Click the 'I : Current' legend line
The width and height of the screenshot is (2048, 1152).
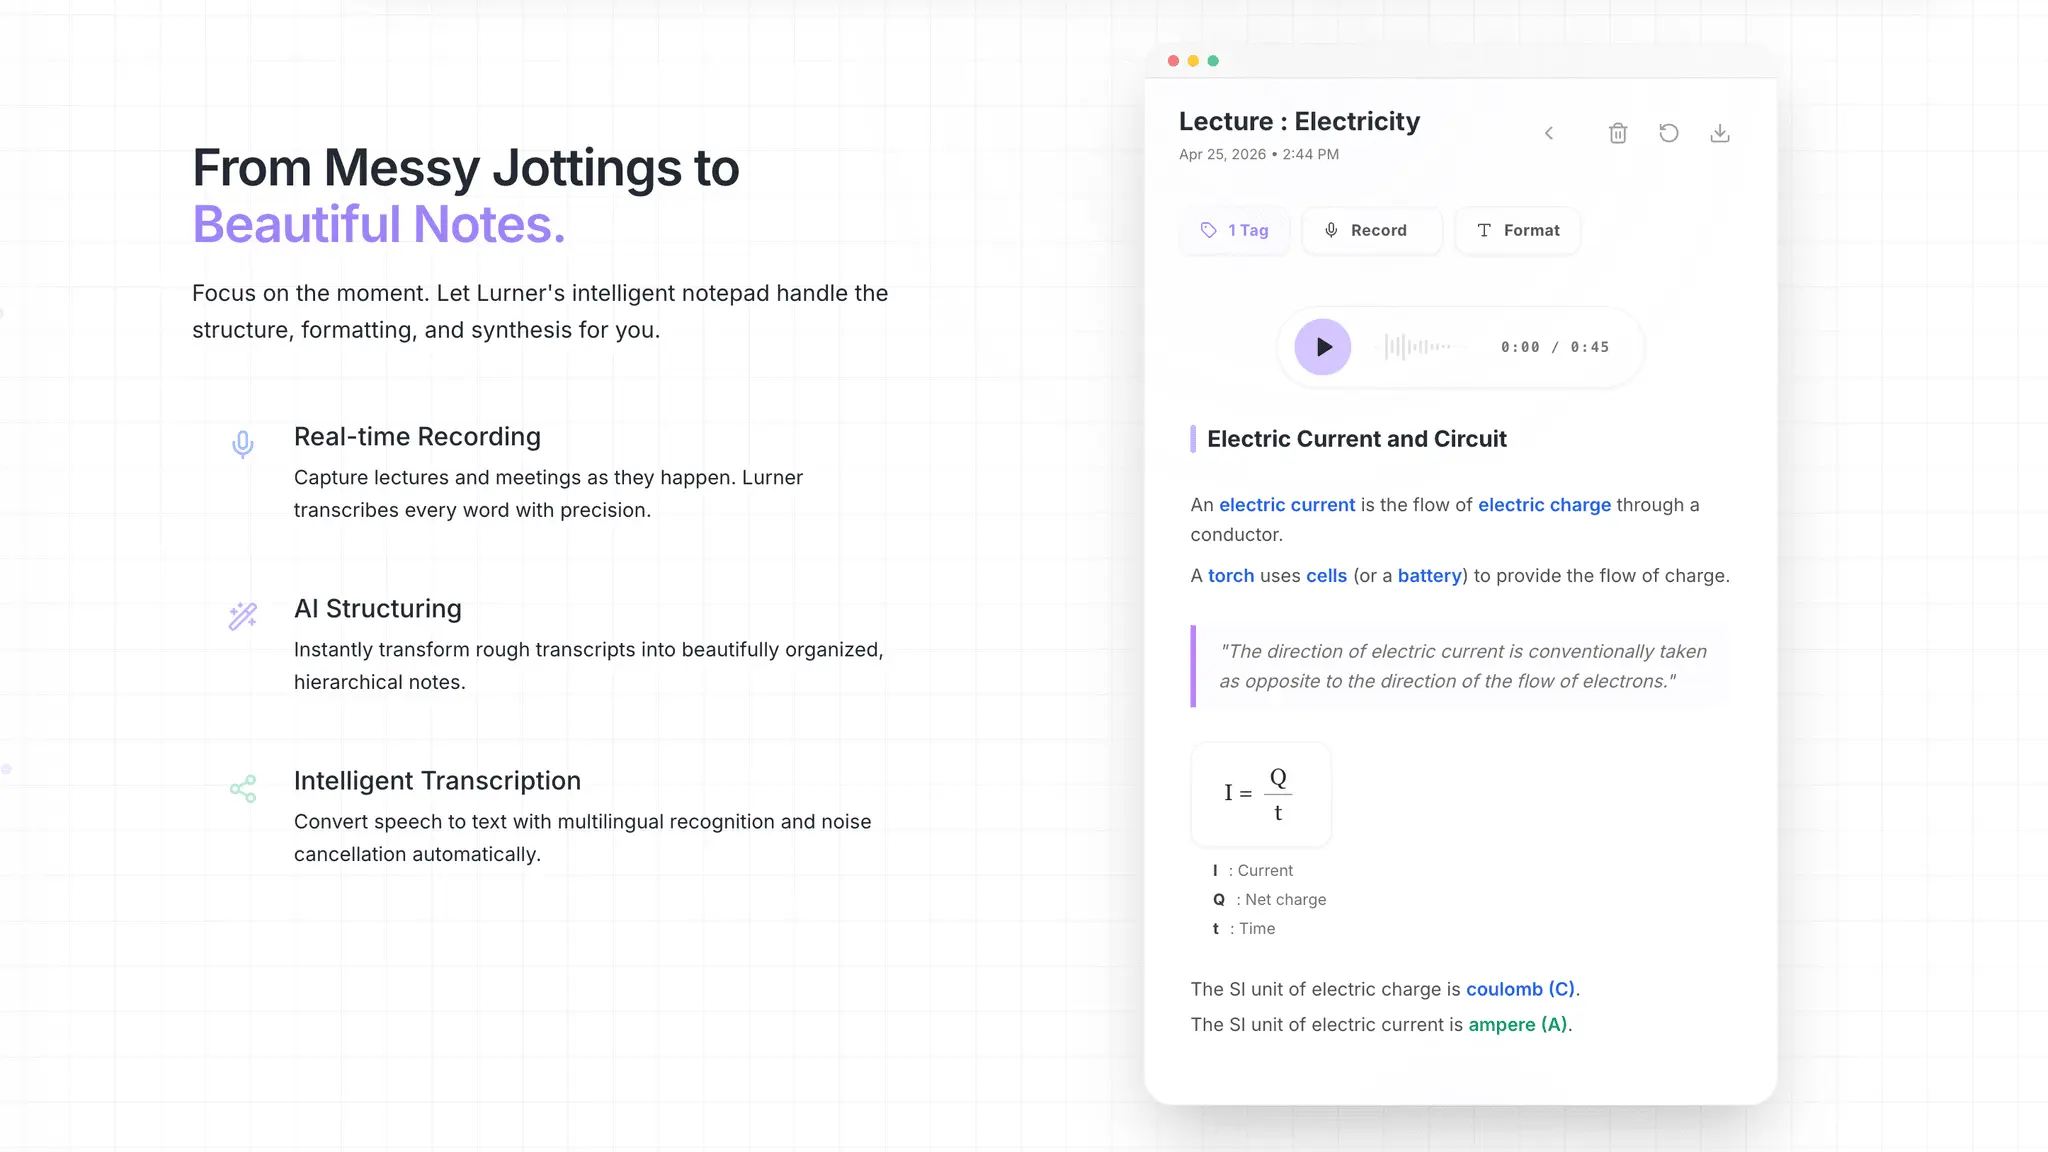click(x=1253, y=871)
